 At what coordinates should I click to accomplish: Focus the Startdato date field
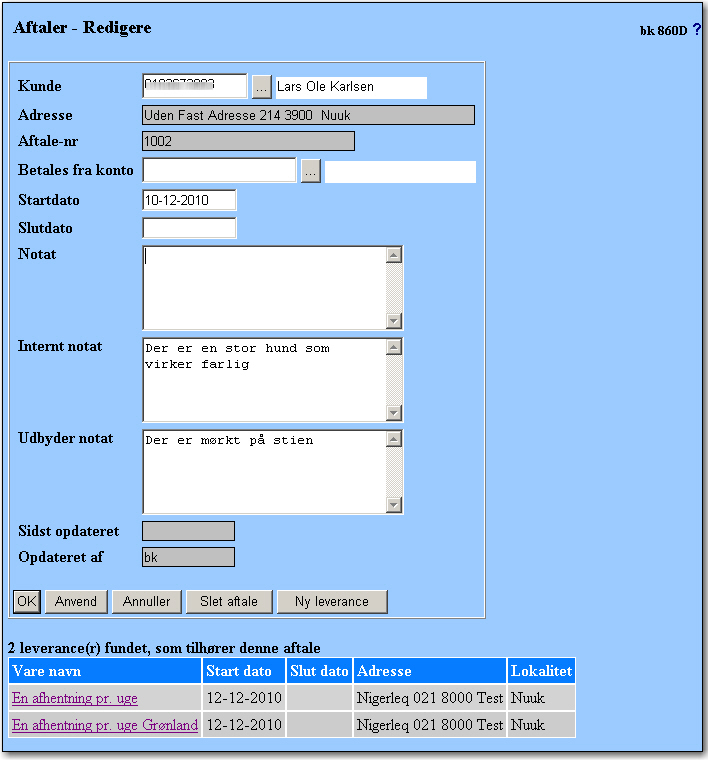pos(189,200)
